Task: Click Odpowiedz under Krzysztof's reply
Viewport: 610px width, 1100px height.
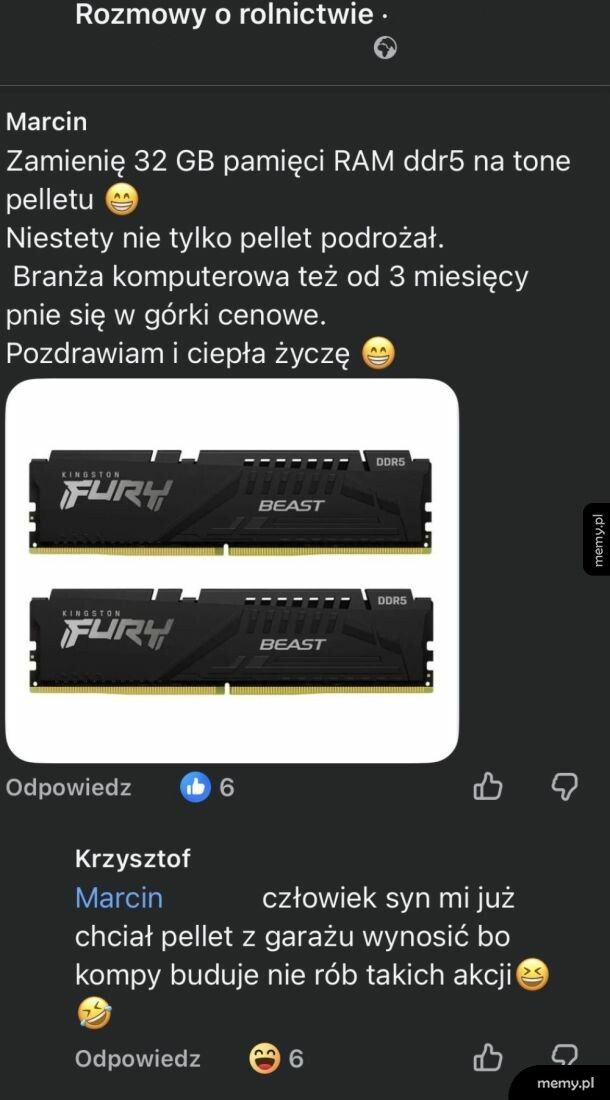Action: [137, 1058]
